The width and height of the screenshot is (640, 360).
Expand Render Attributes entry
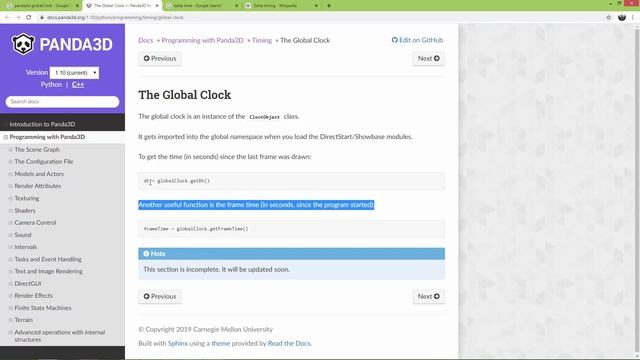click(x=11, y=186)
